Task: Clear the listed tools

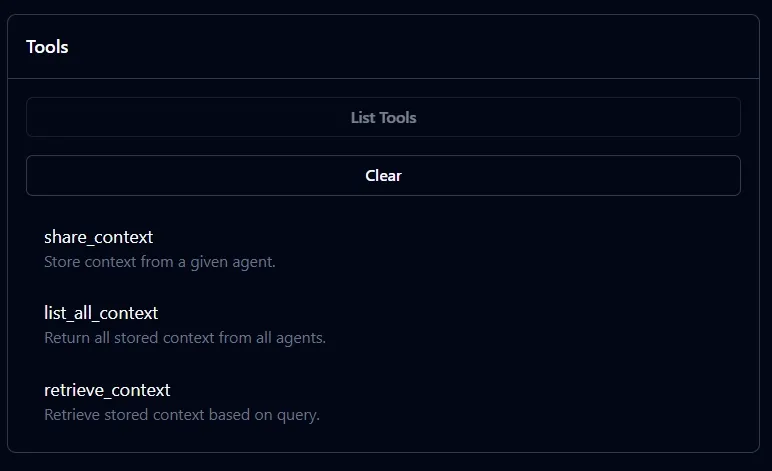Action: click(x=383, y=175)
